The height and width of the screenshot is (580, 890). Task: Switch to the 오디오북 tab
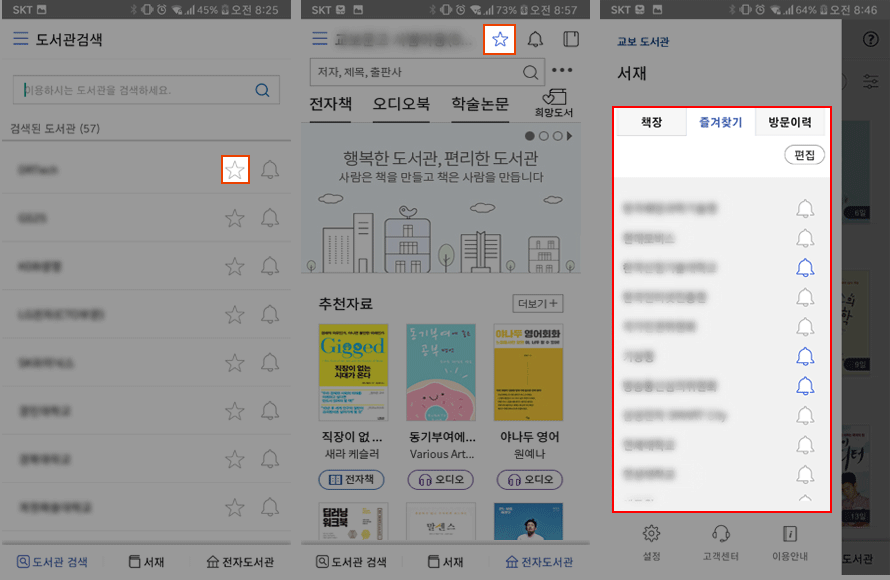click(x=400, y=104)
